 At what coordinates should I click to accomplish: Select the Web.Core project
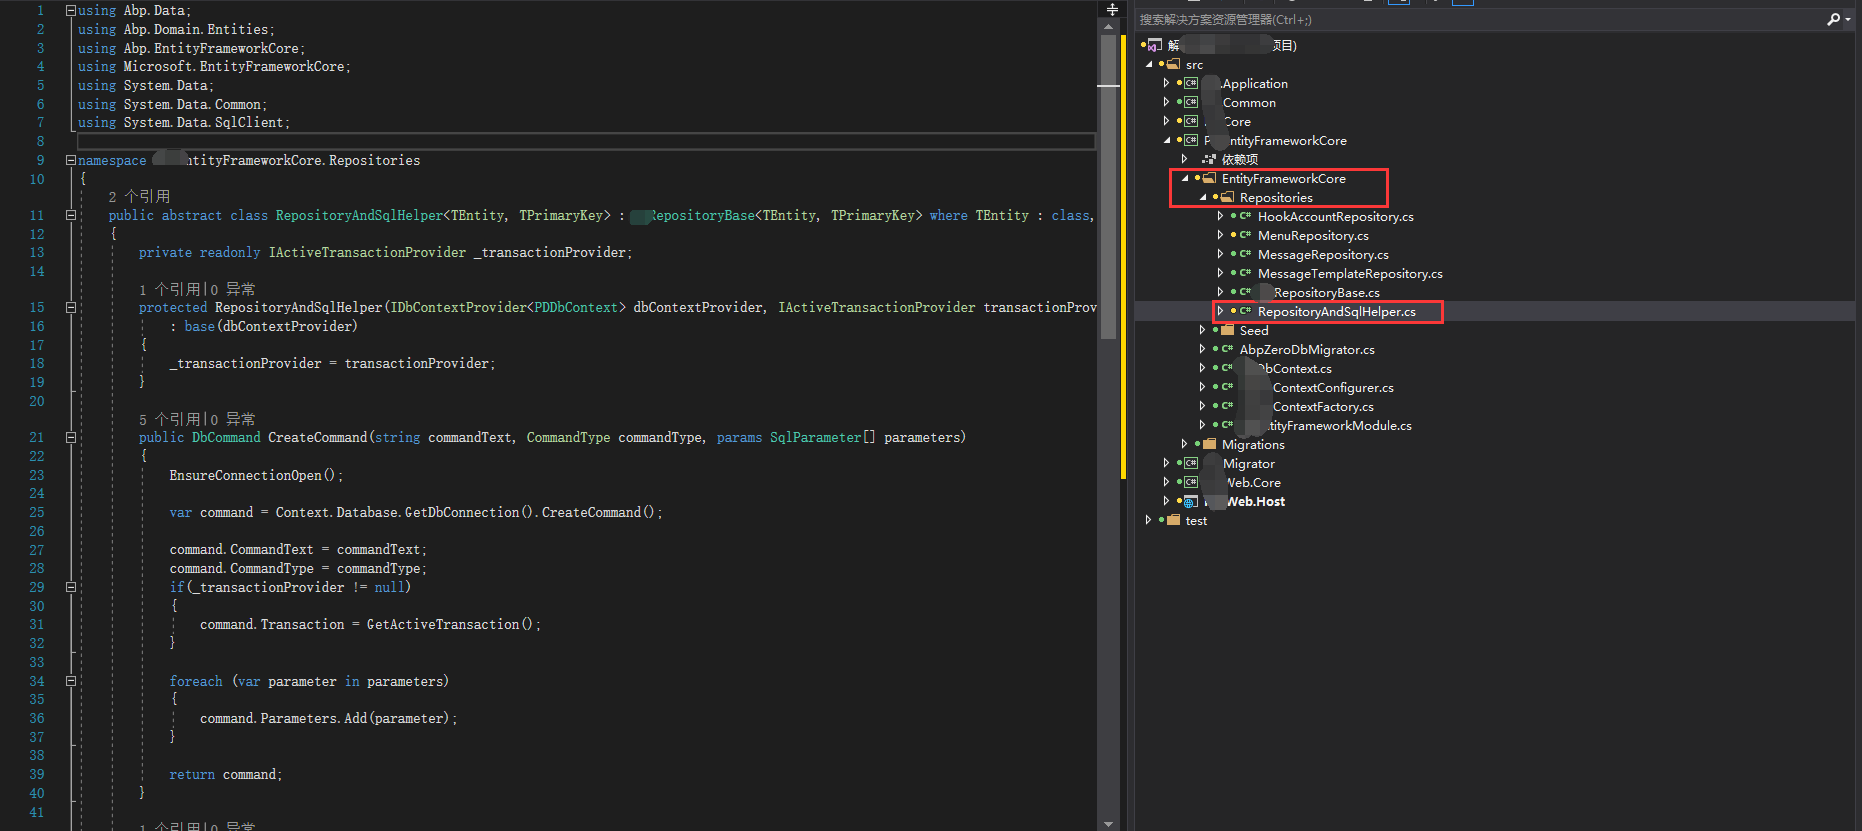pos(1252,482)
